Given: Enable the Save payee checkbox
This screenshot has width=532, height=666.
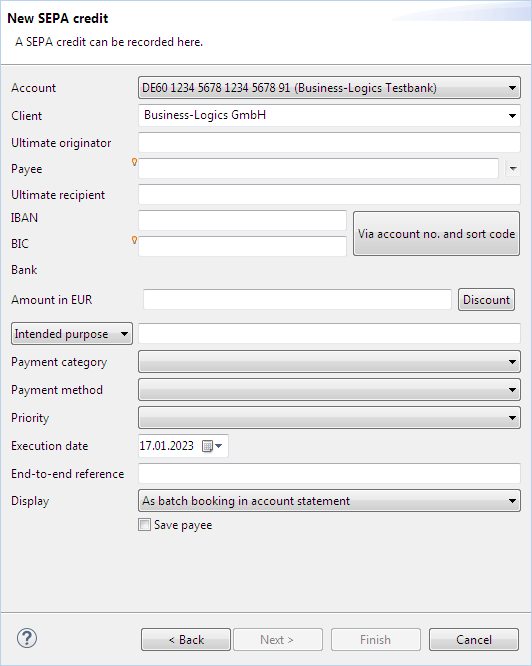Looking at the screenshot, I should [144, 525].
